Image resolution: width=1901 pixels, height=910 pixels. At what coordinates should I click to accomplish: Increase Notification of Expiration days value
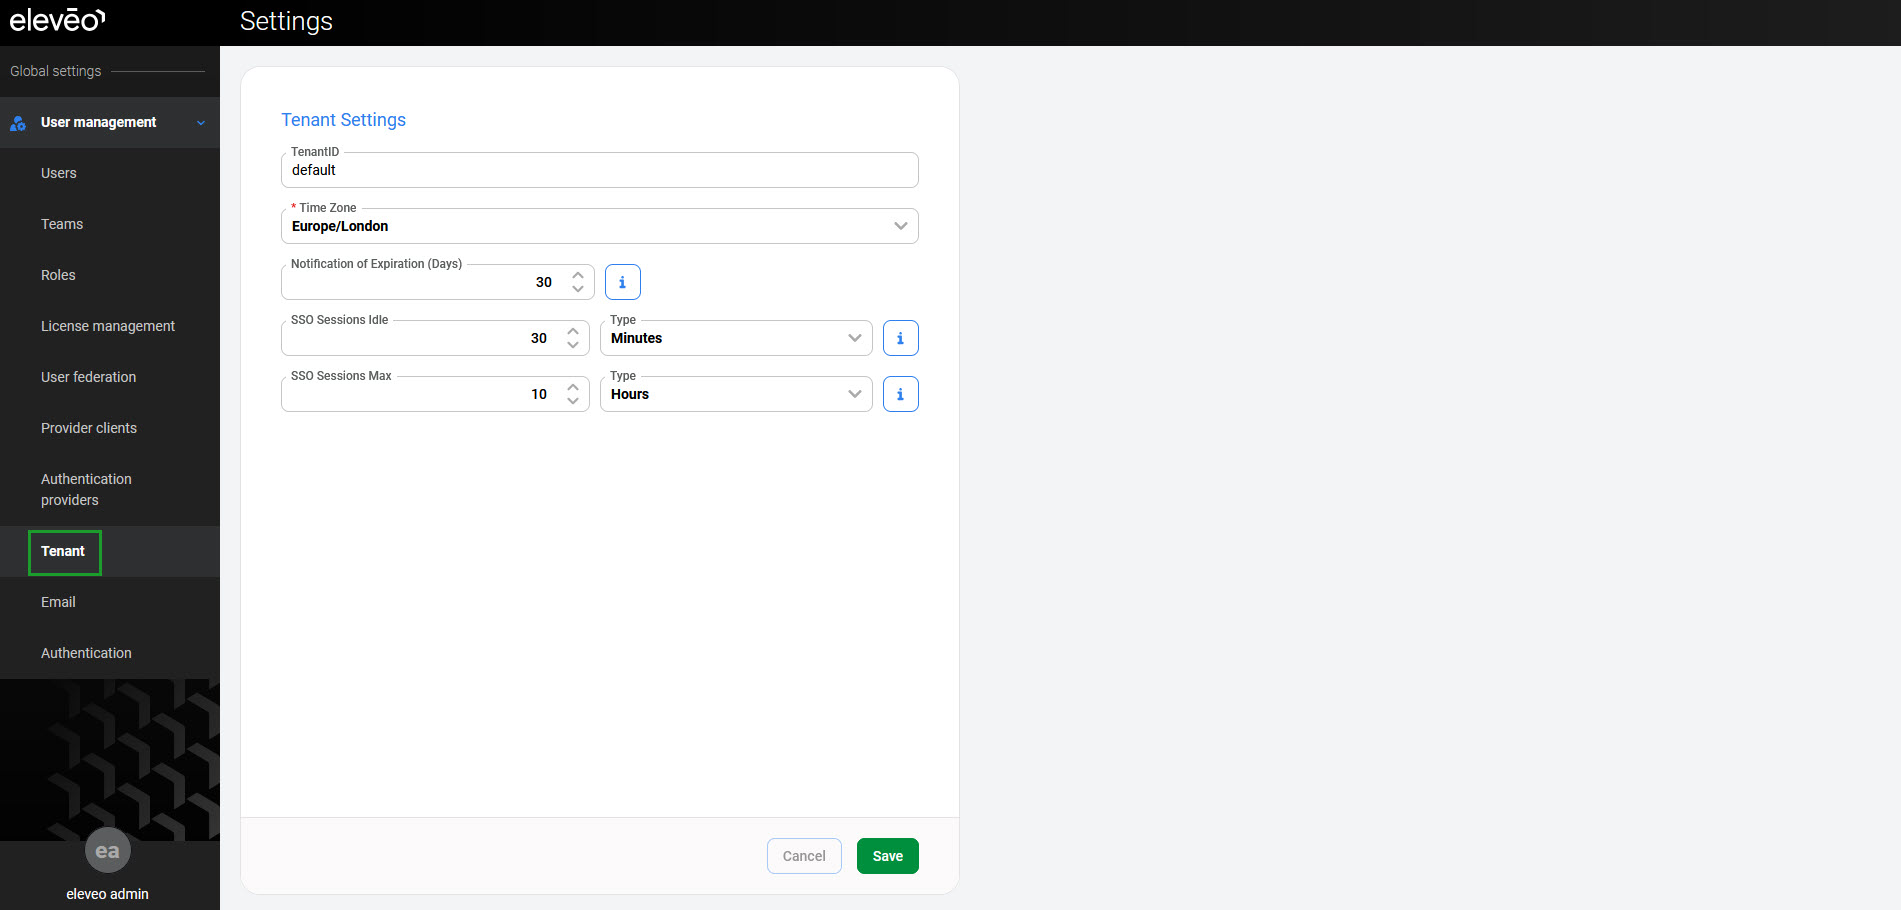[578, 275]
